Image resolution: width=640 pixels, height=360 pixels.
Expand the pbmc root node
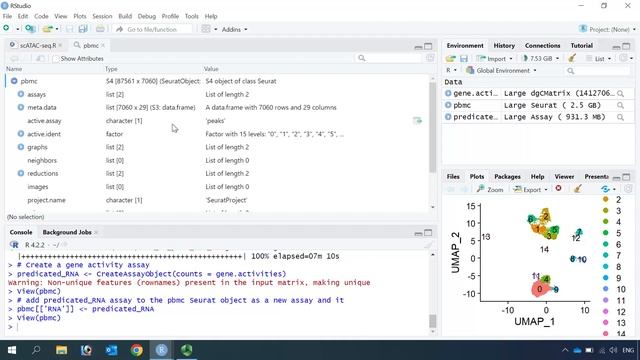click(x=14, y=81)
